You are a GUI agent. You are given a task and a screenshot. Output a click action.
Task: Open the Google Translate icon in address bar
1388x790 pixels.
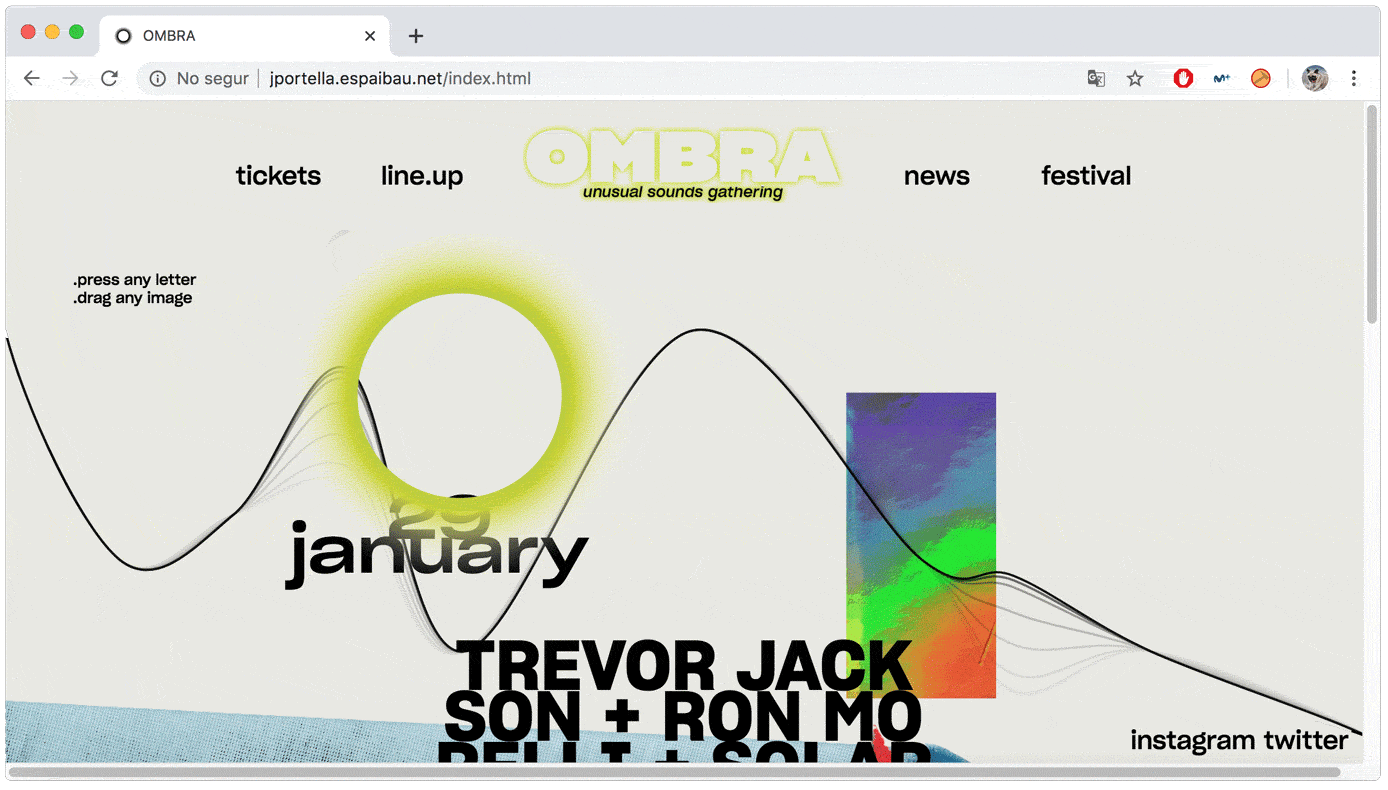point(1096,78)
